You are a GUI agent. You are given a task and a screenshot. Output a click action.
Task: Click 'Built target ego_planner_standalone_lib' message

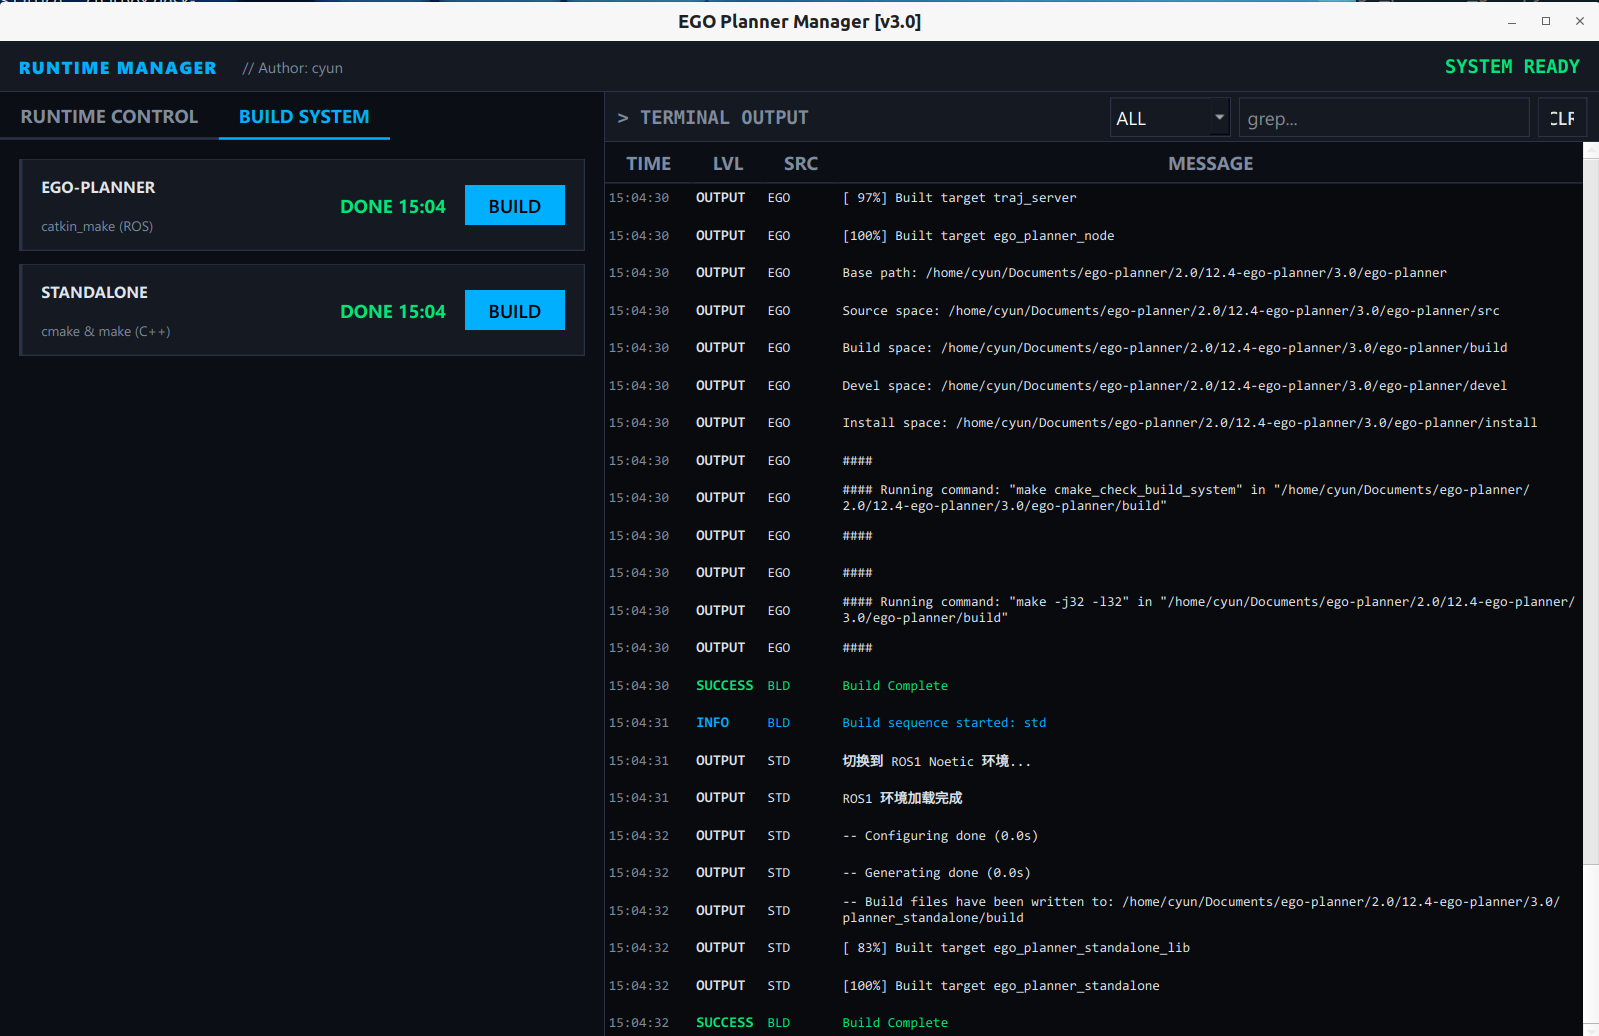pyautogui.click(x=1016, y=948)
